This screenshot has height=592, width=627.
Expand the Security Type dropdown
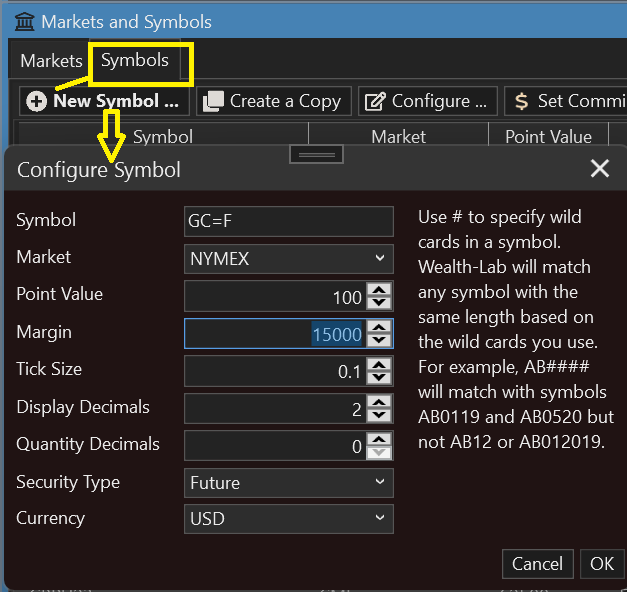289,483
